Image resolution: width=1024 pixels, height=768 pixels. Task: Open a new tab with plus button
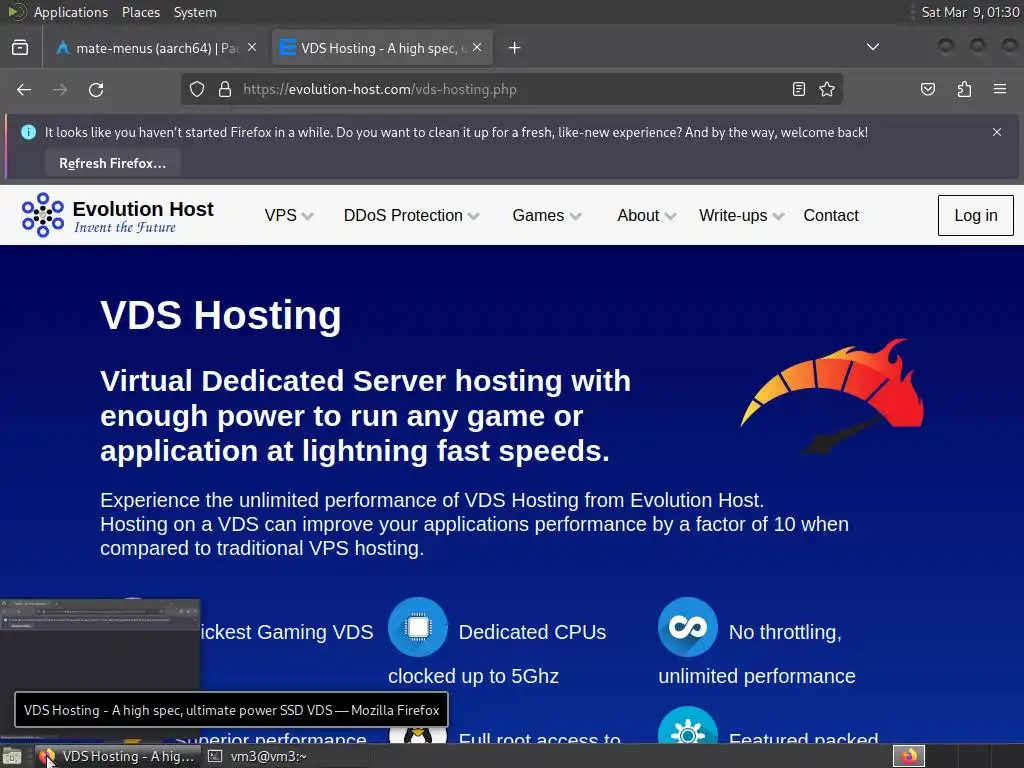click(x=515, y=48)
